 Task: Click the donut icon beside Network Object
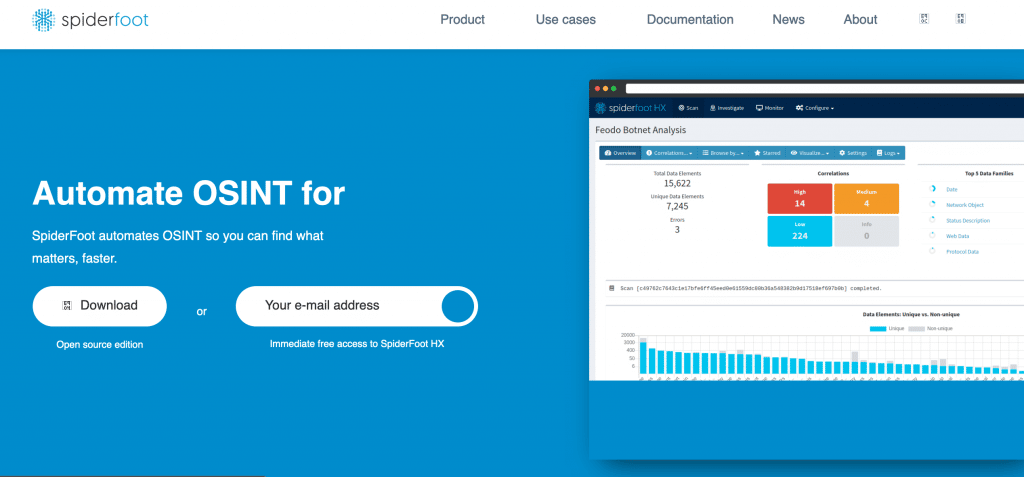[x=932, y=205]
